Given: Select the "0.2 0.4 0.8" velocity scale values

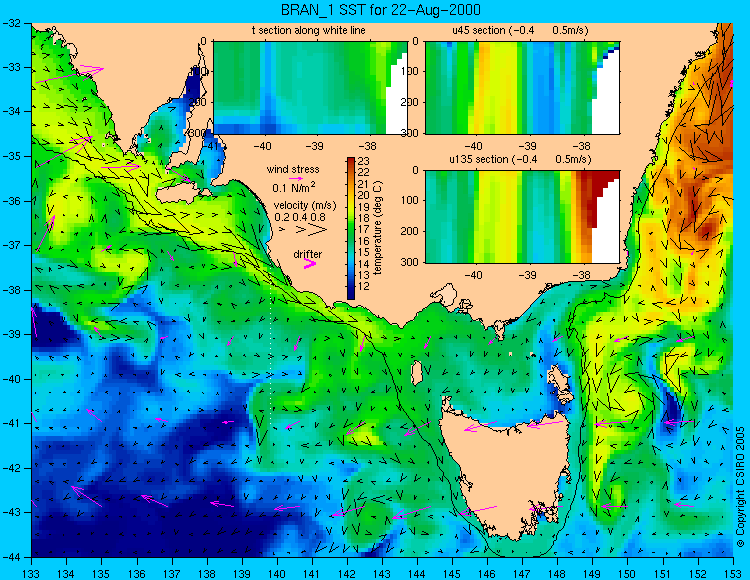Looking at the screenshot, I should pos(300,217).
